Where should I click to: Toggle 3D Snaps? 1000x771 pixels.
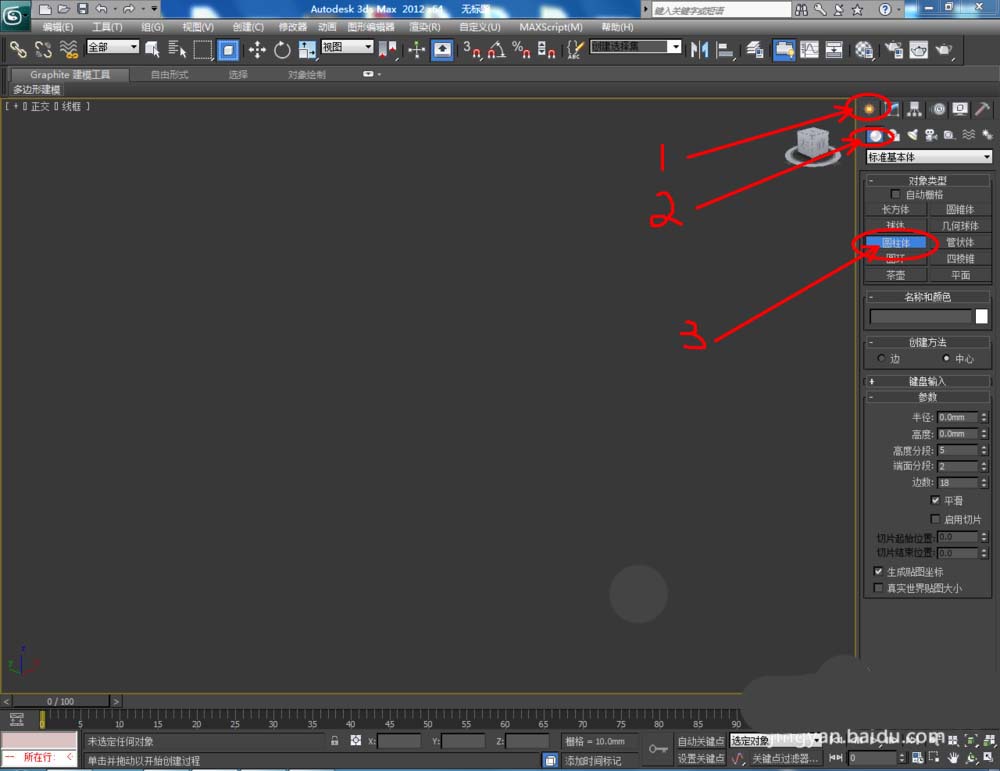point(472,50)
